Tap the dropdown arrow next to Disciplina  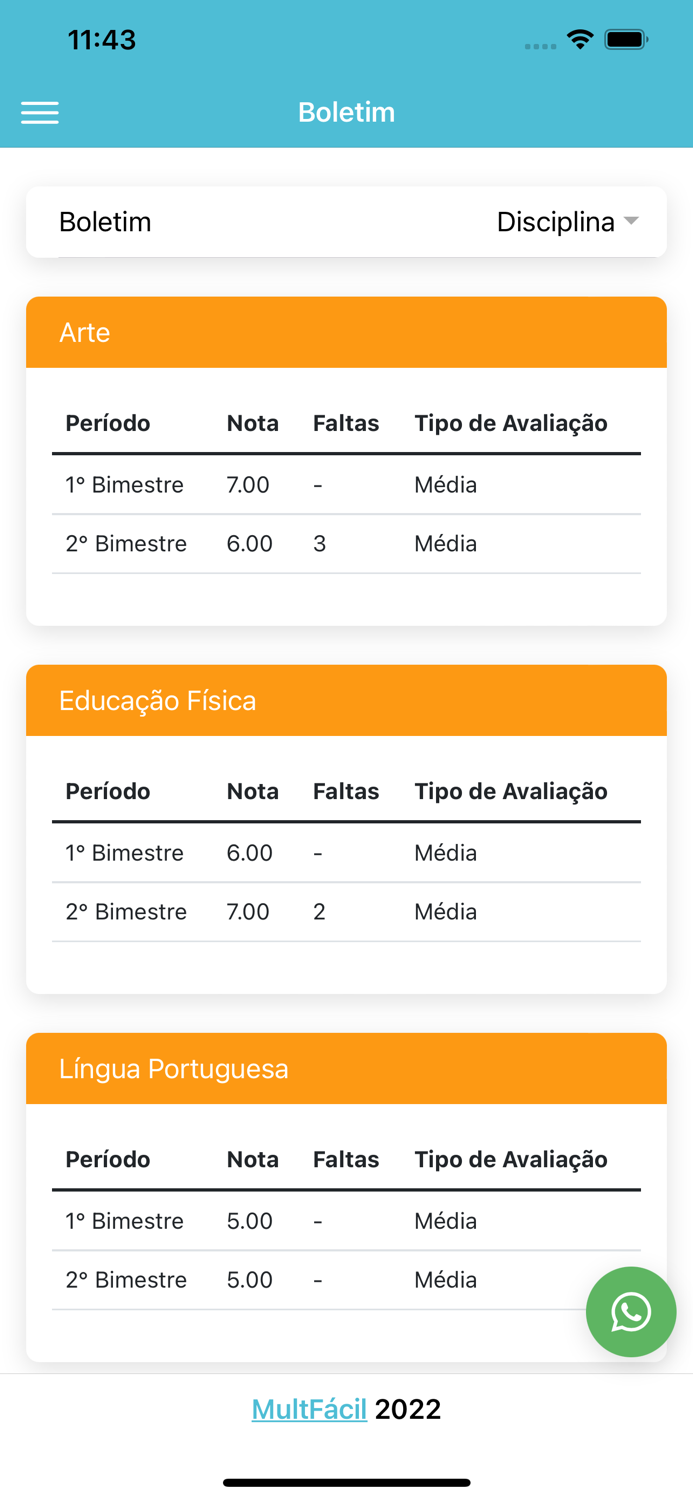(x=631, y=222)
